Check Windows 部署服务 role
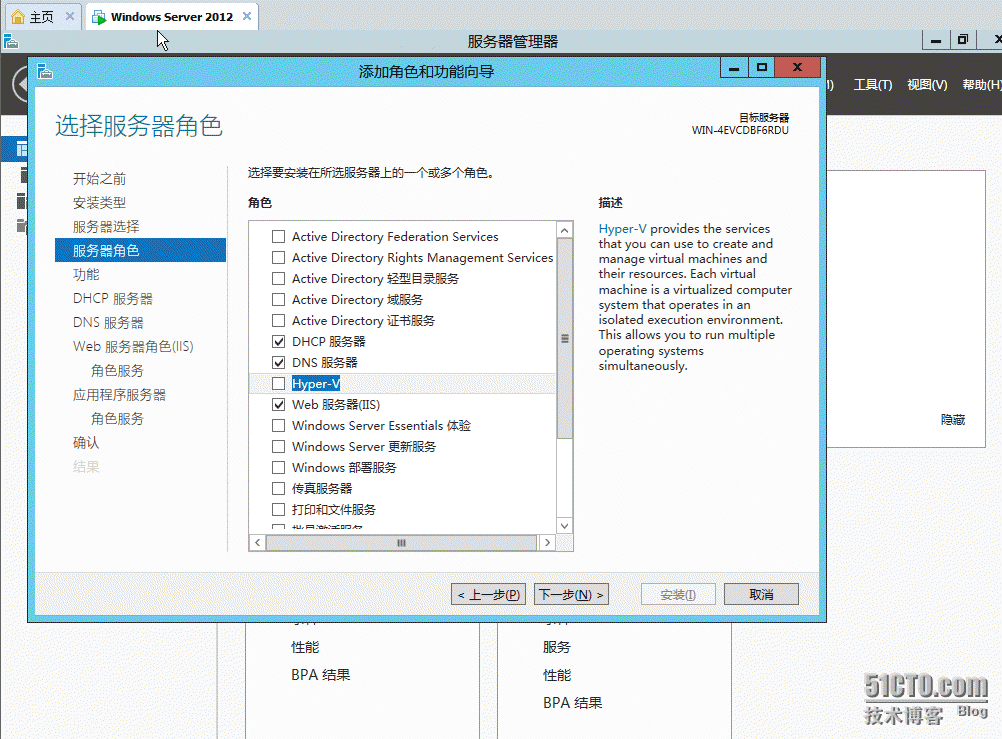The width and height of the screenshot is (1002, 739). point(278,467)
